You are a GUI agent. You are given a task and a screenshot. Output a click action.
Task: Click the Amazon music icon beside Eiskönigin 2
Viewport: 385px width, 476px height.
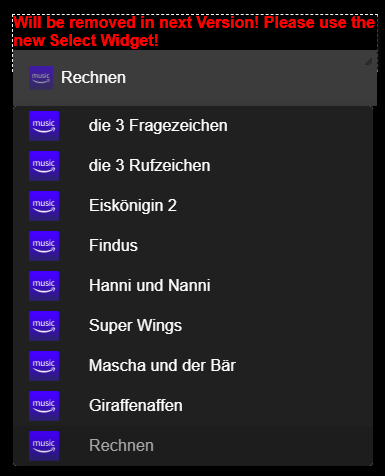44,206
